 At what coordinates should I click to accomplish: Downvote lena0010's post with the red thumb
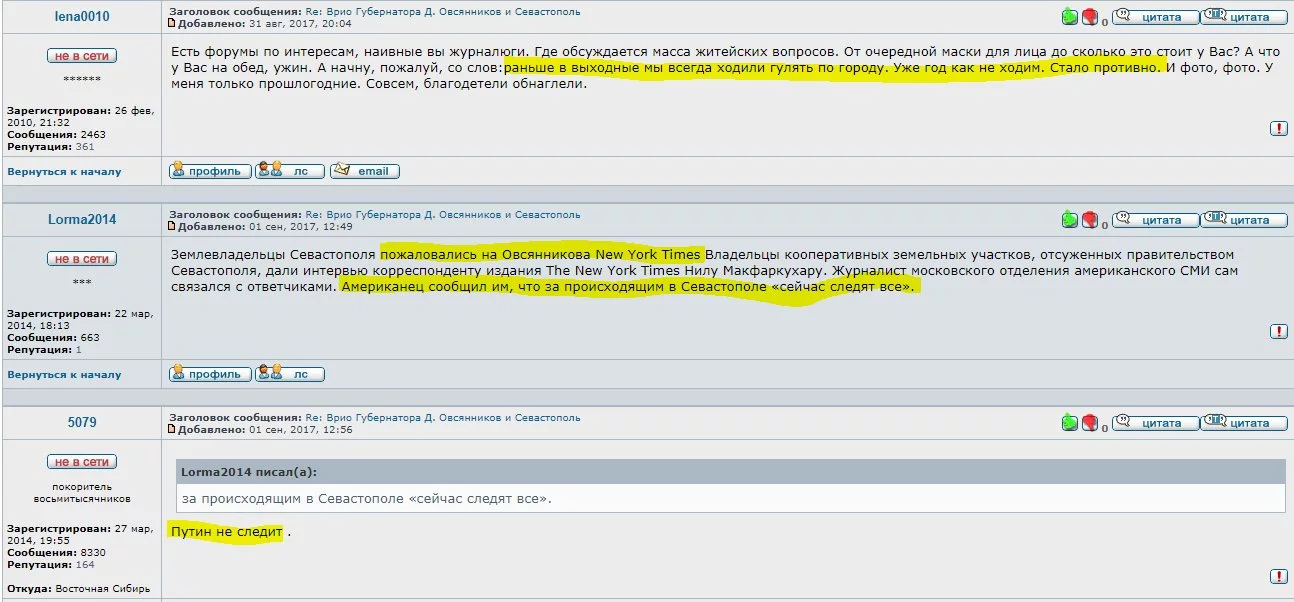coord(1090,17)
